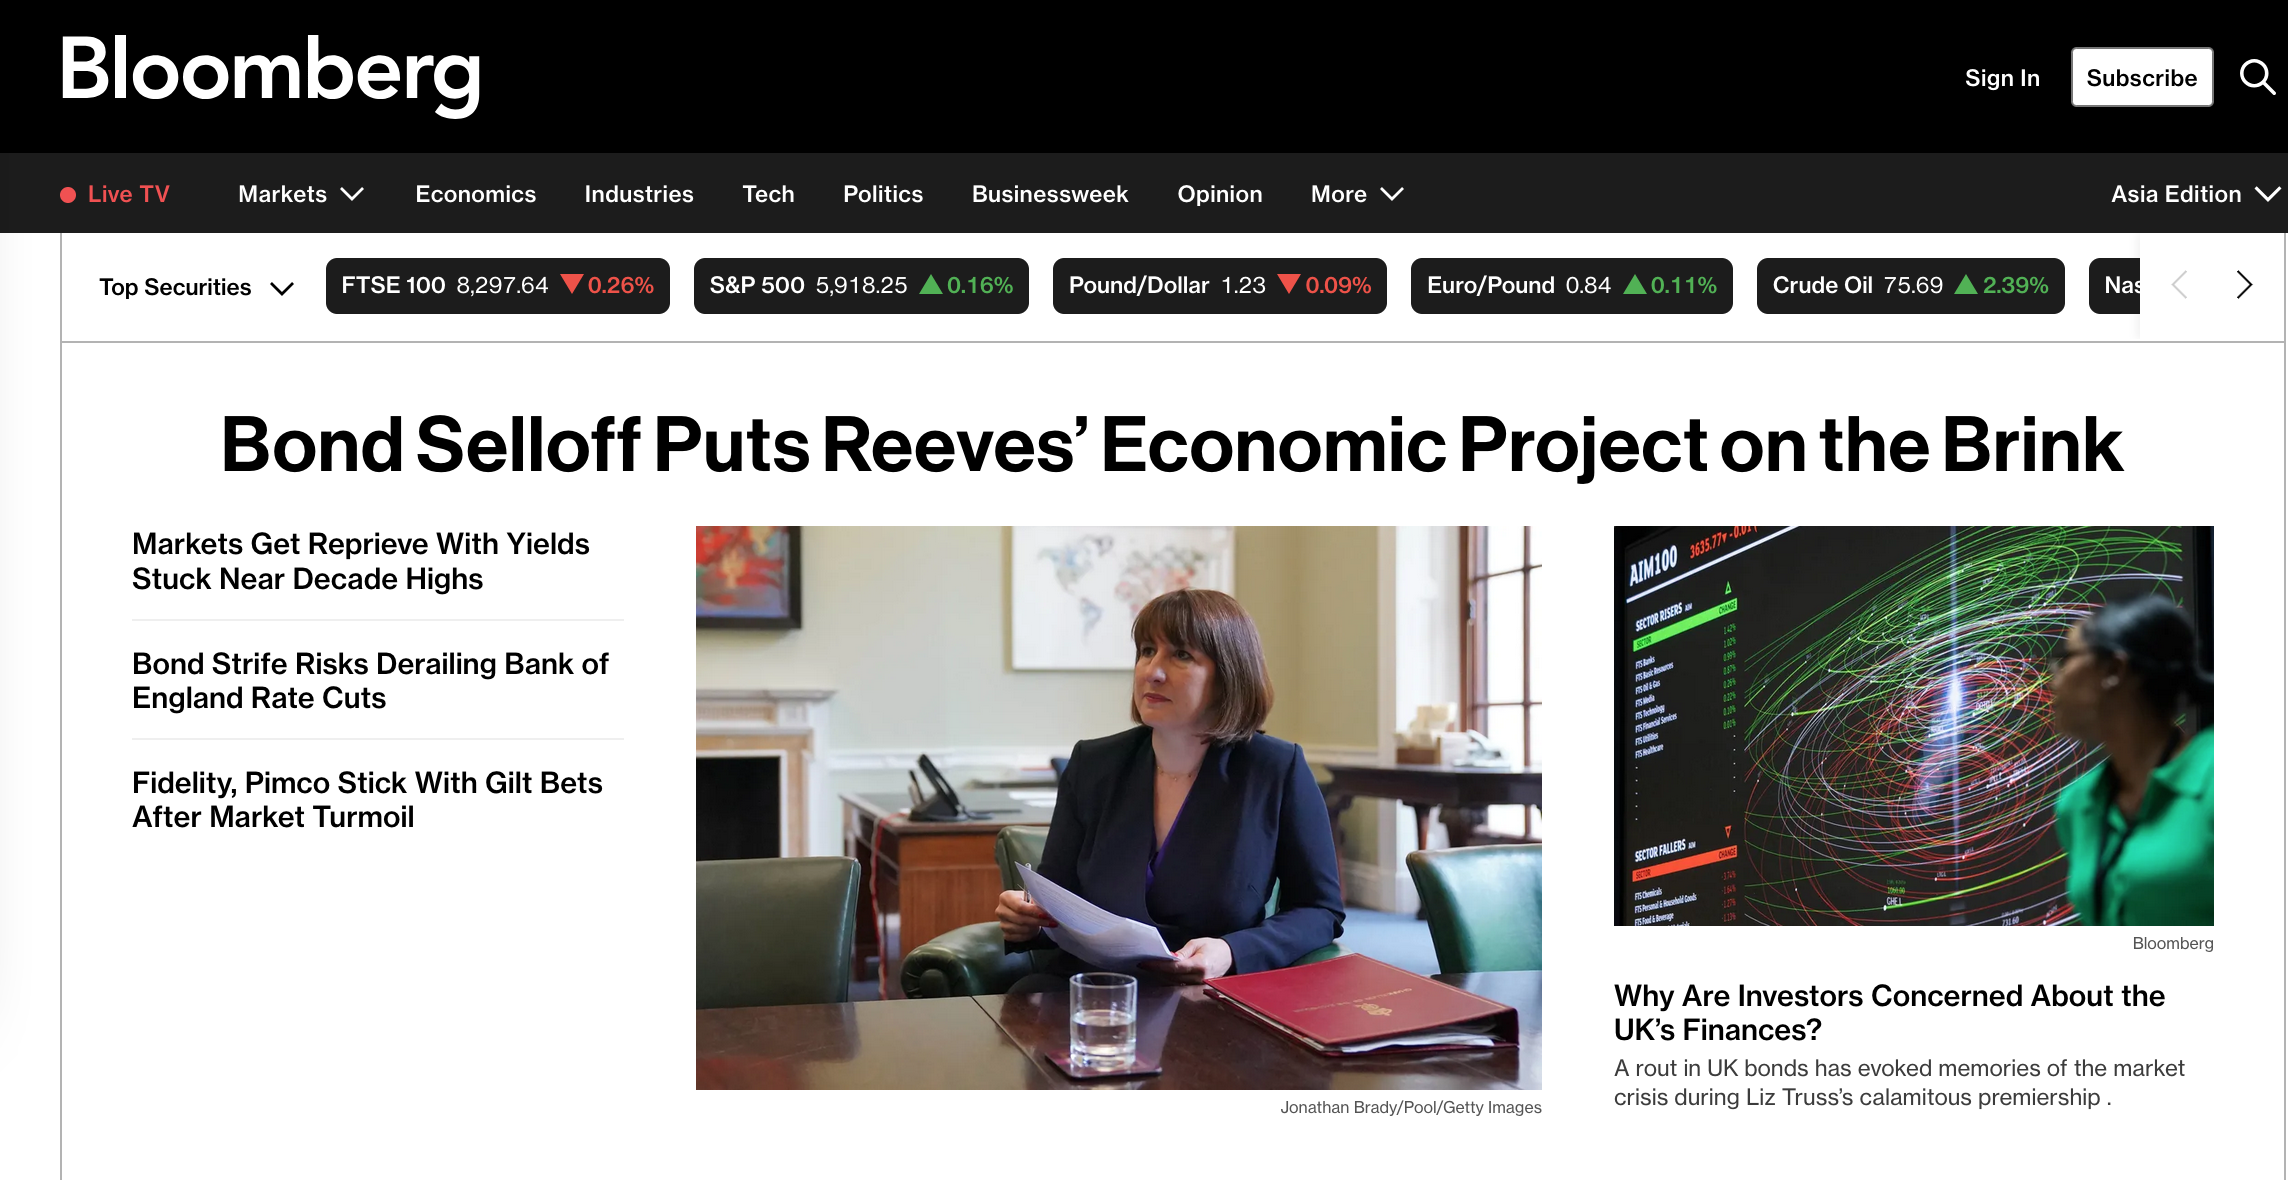
Task: Click the Pound/Dollar red down triangle
Action: [1289, 284]
